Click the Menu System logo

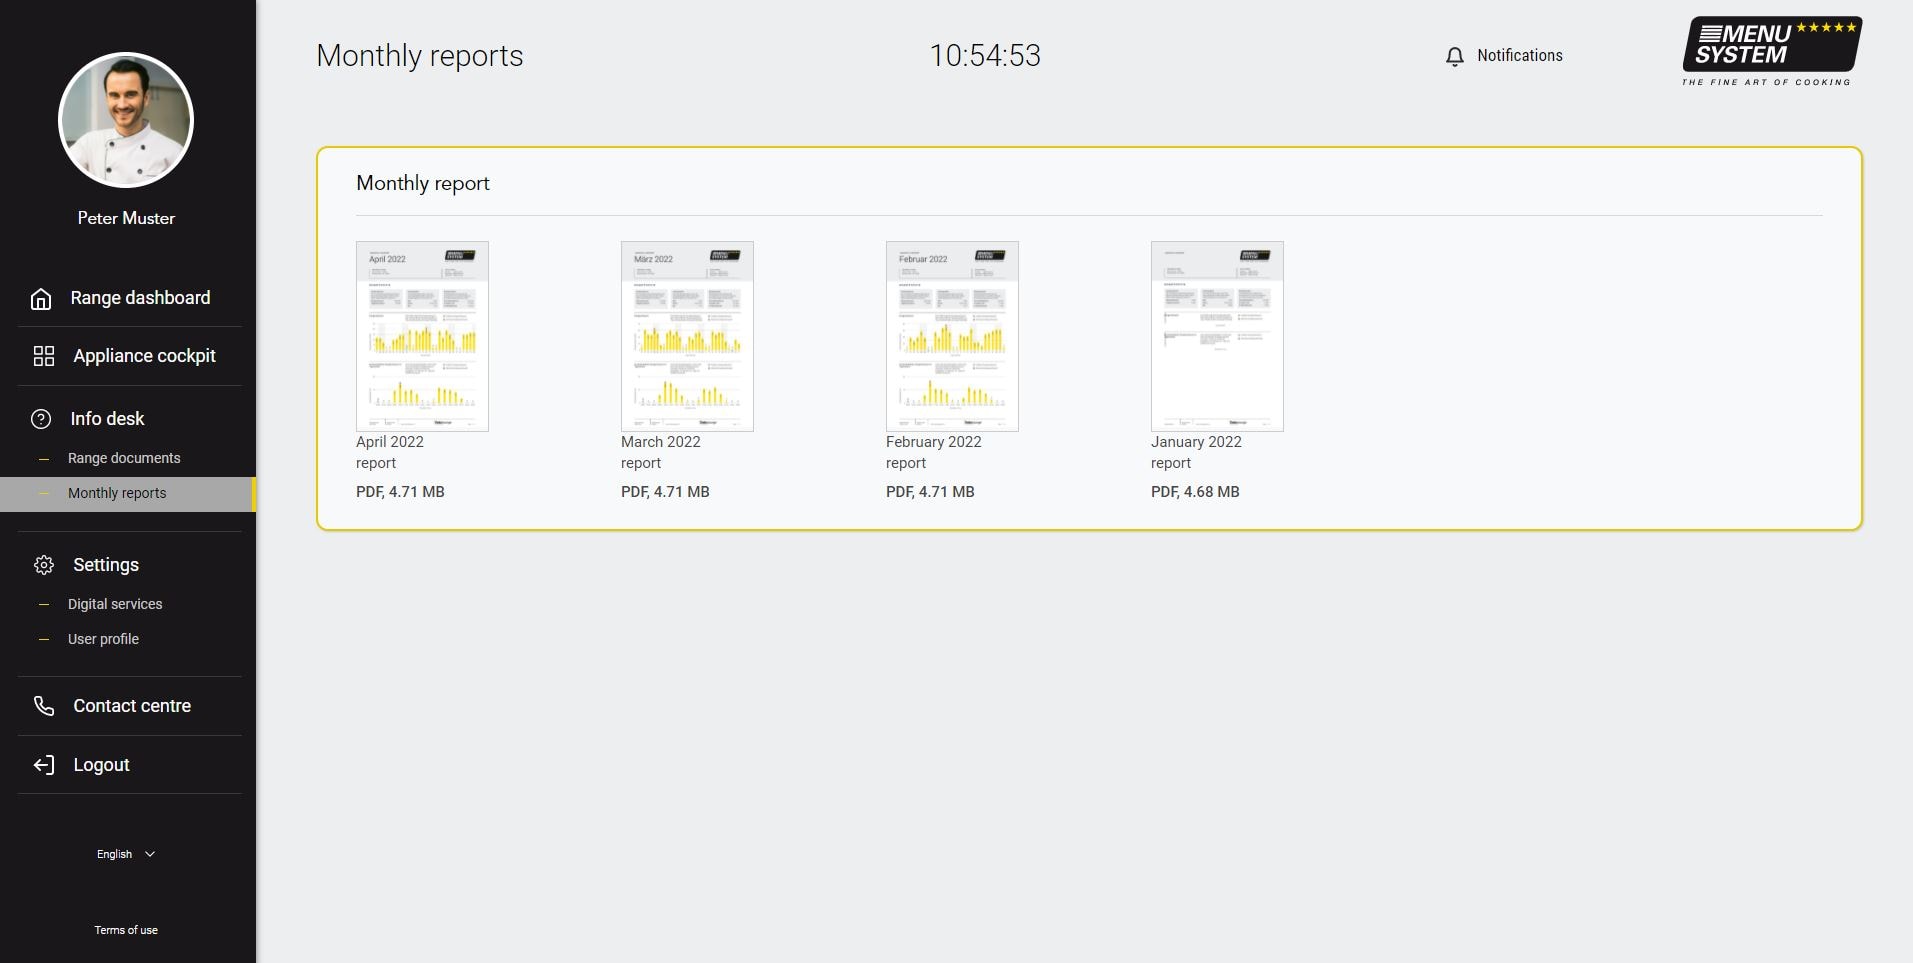click(x=1770, y=51)
